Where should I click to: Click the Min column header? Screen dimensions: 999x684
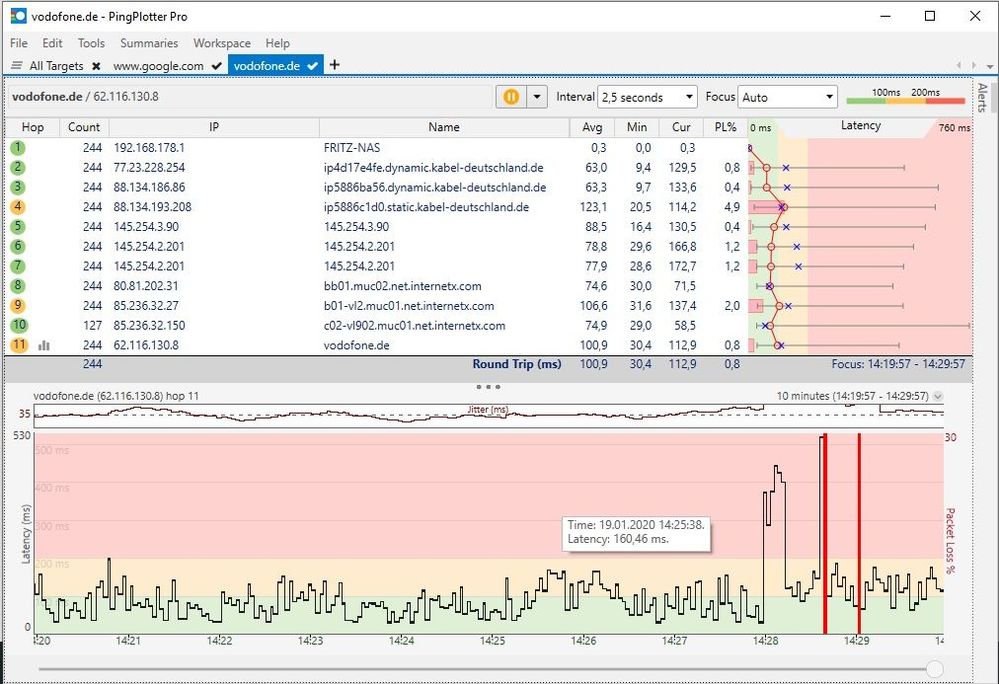click(x=636, y=127)
